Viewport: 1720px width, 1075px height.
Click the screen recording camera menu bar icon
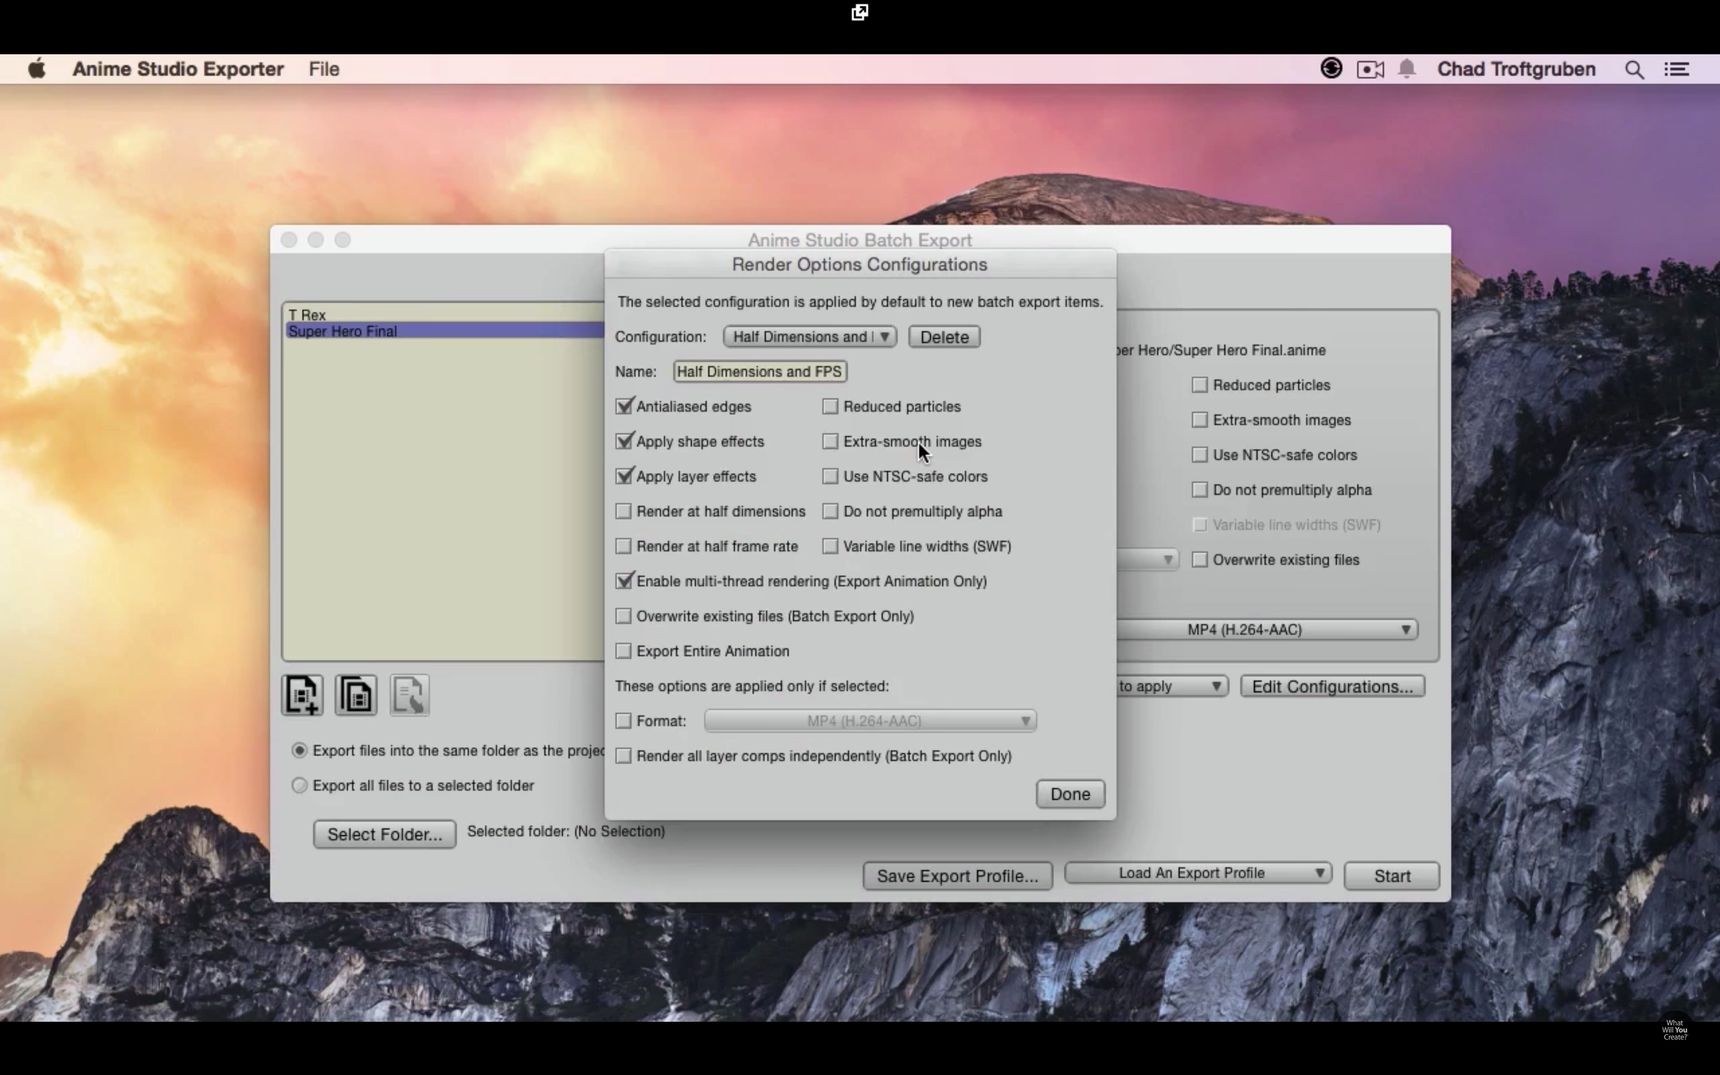pos(1370,69)
